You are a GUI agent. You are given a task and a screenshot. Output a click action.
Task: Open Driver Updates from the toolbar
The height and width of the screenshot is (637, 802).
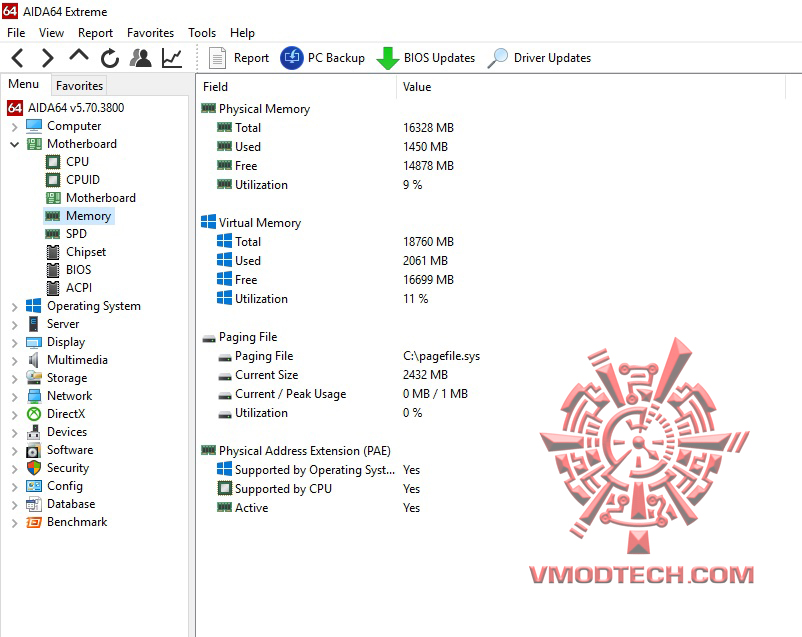tap(539, 58)
